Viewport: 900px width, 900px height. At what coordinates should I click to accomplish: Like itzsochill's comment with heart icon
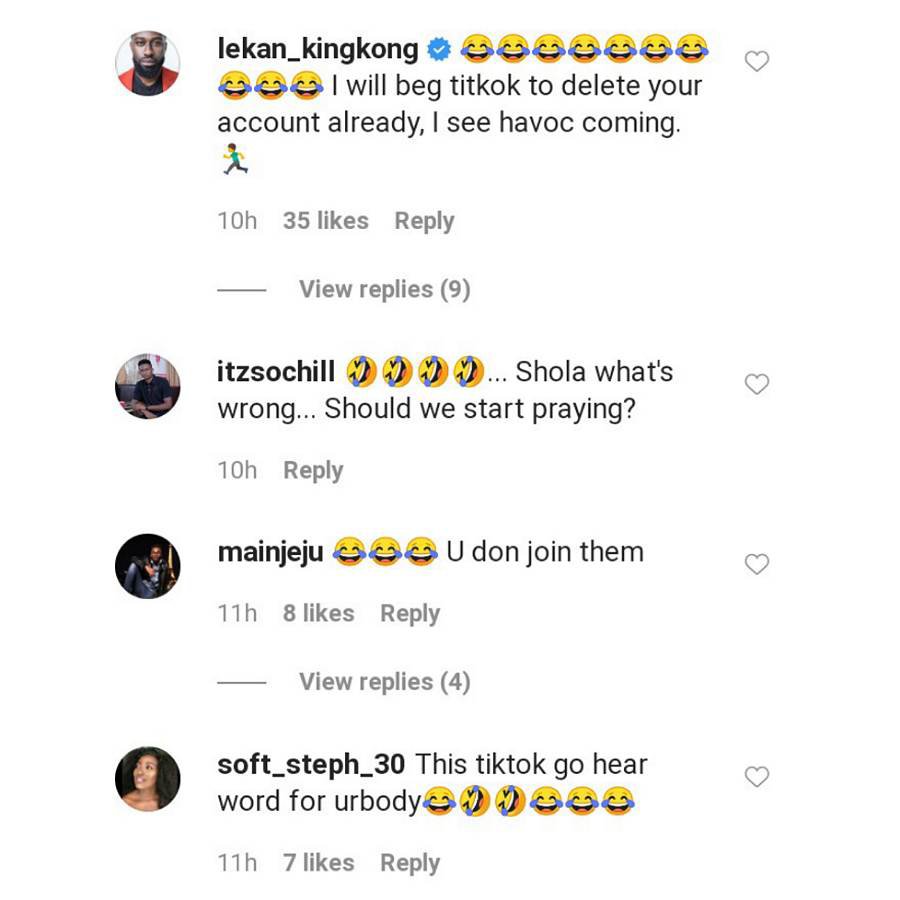point(757,384)
